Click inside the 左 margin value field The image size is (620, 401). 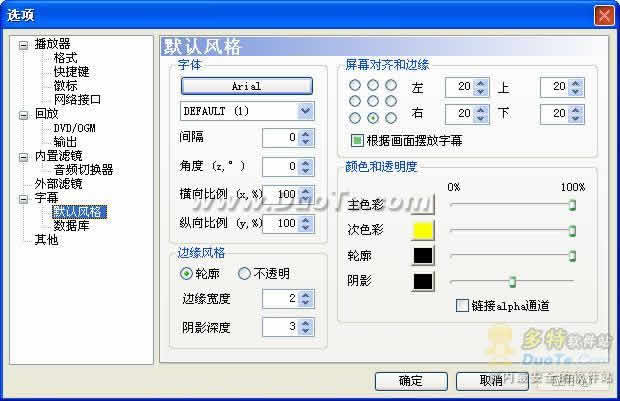pos(459,88)
